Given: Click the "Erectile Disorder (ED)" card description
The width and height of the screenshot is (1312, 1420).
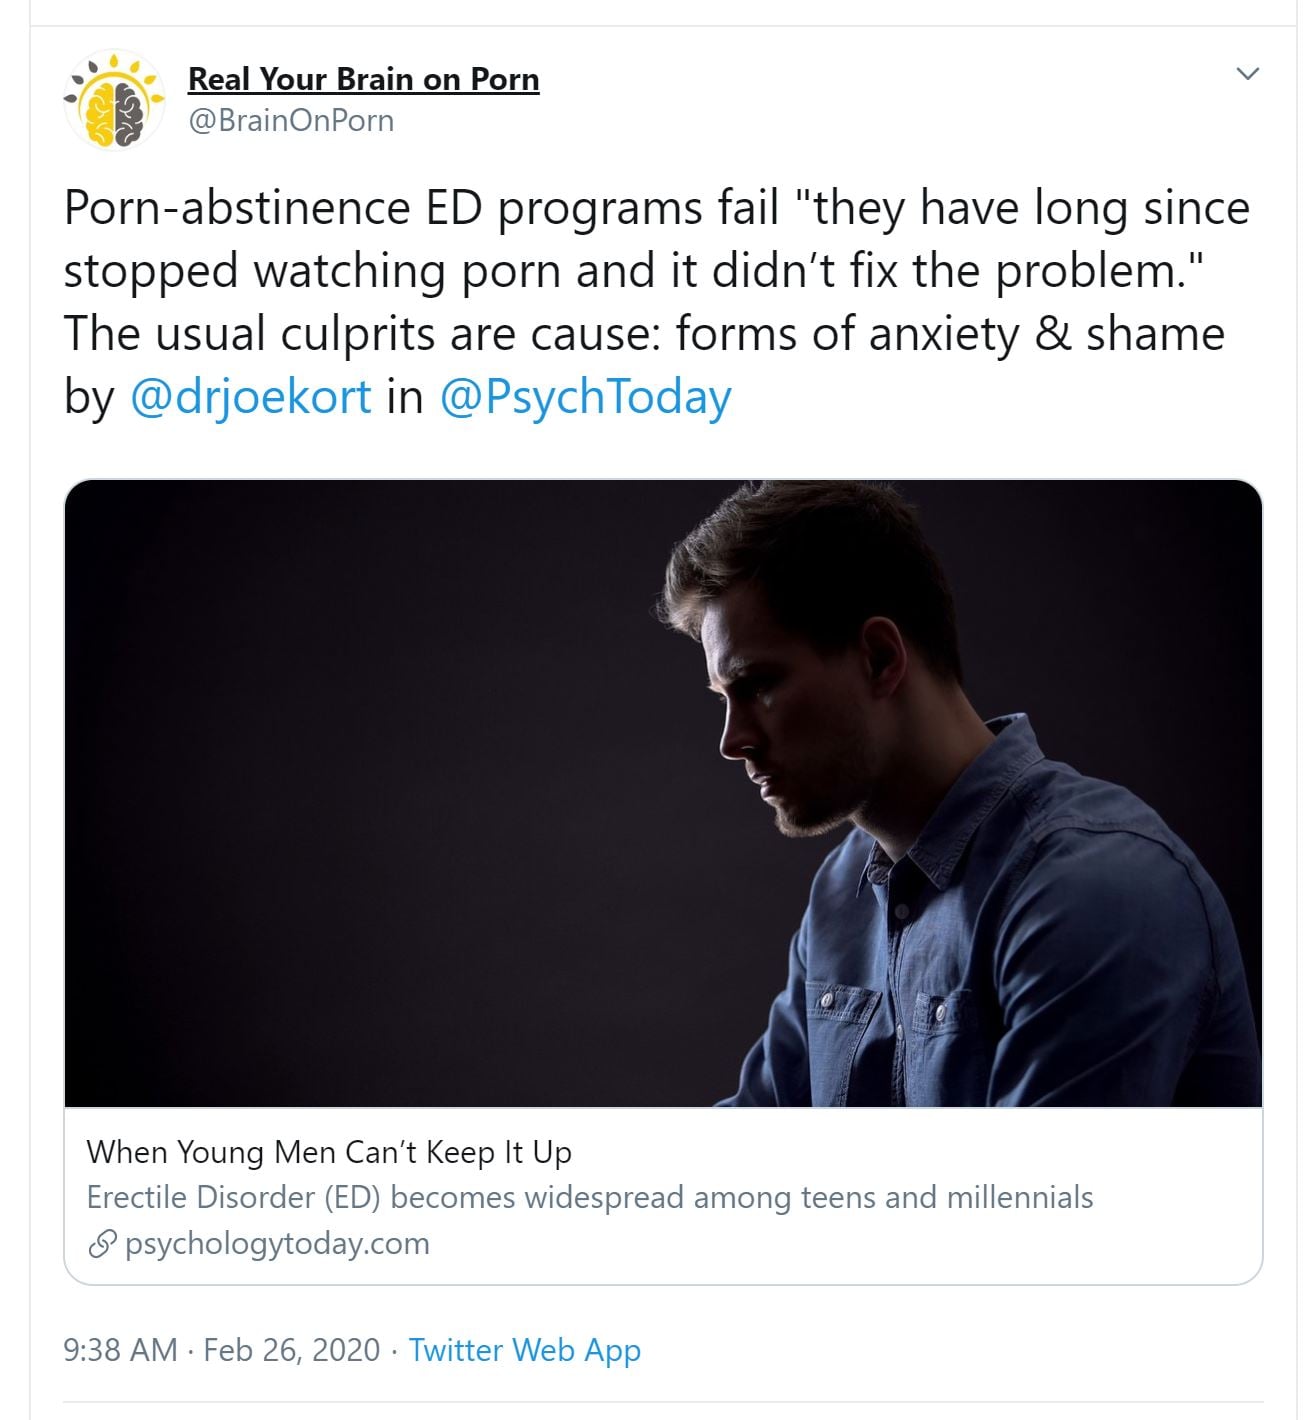Looking at the screenshot, I should click(589, 1197).
